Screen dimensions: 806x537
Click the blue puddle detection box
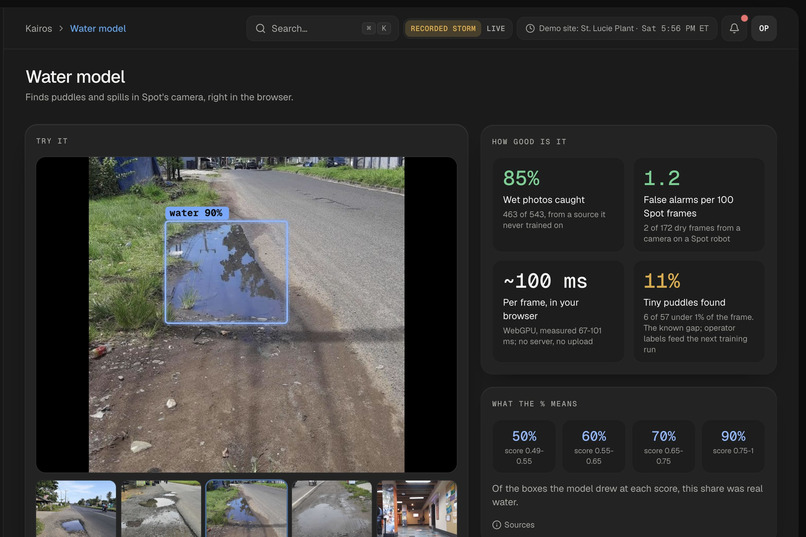coord(226,272)
